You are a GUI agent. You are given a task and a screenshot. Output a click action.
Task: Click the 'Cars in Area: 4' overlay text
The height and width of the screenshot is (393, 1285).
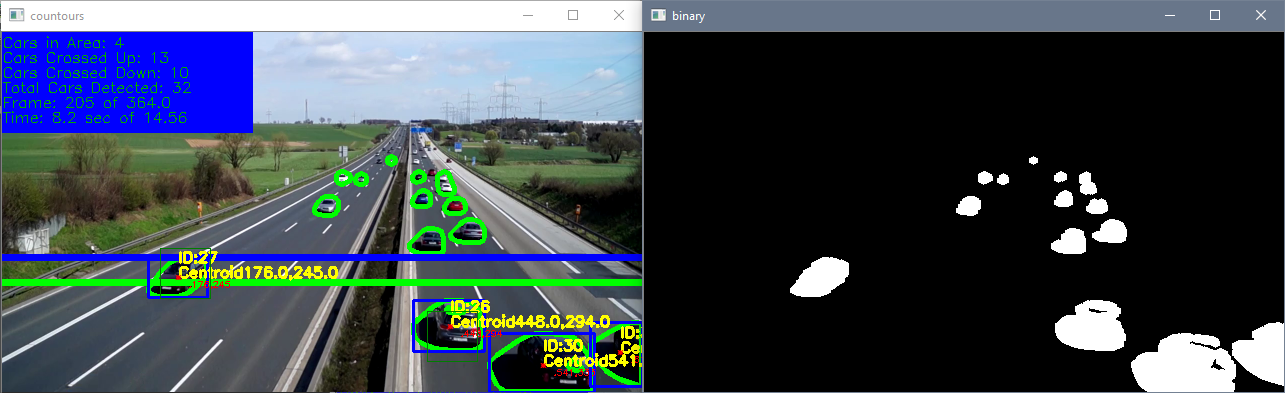[64, 43]
